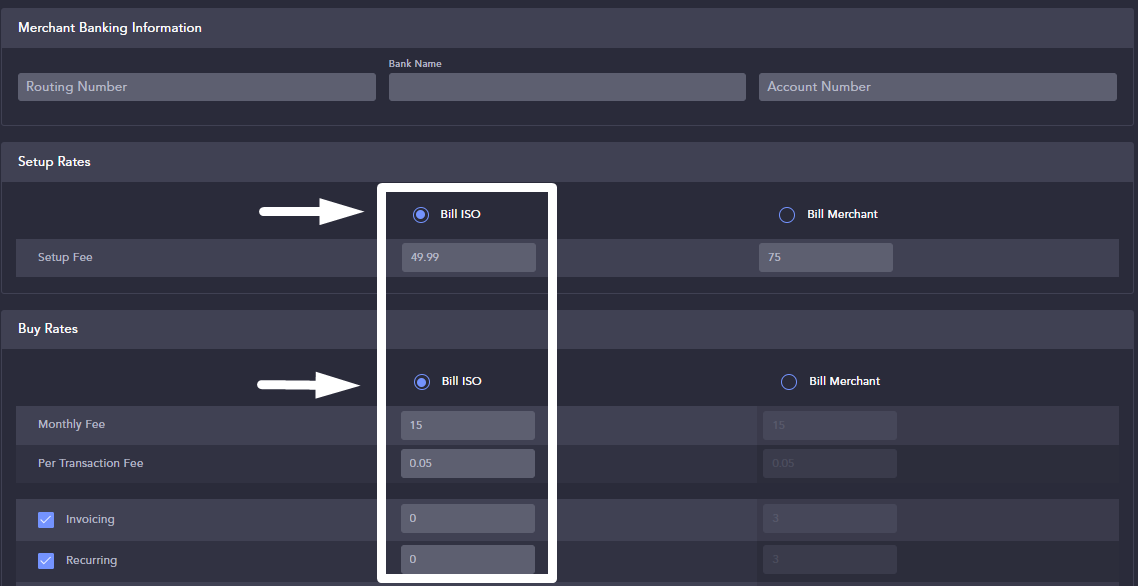Select Bill ISO radio under Setup Rates

click(x=421, y=214)
